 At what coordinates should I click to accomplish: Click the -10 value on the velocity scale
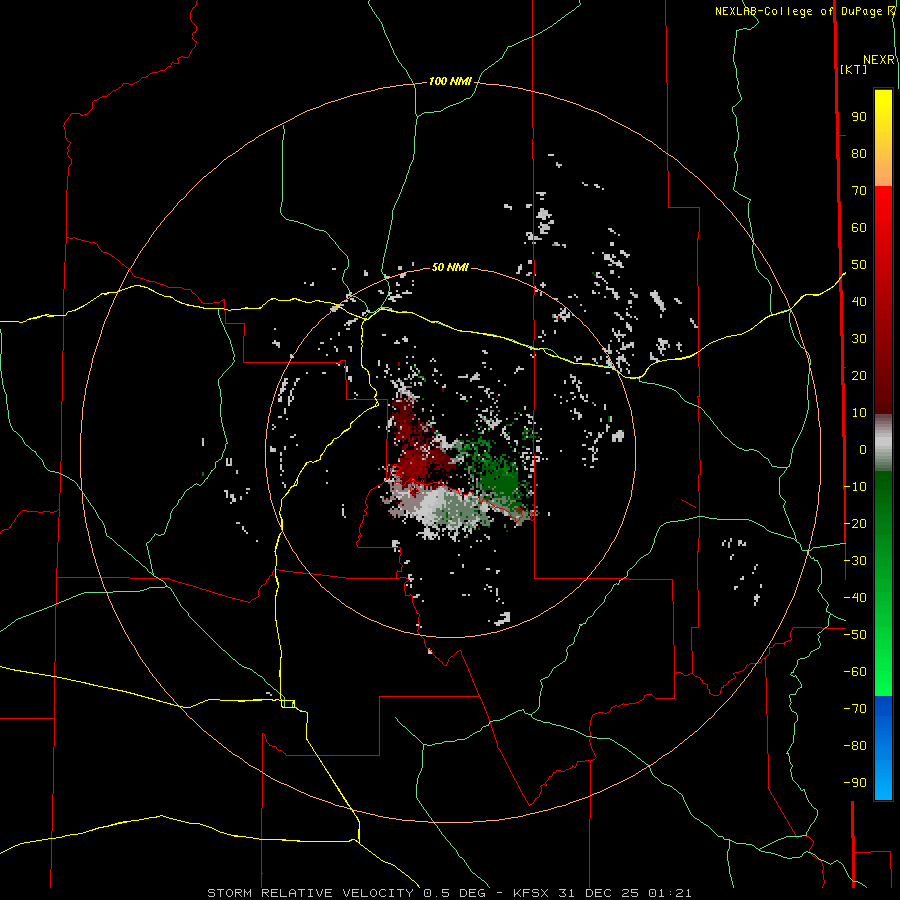click(x=855, y=487)
